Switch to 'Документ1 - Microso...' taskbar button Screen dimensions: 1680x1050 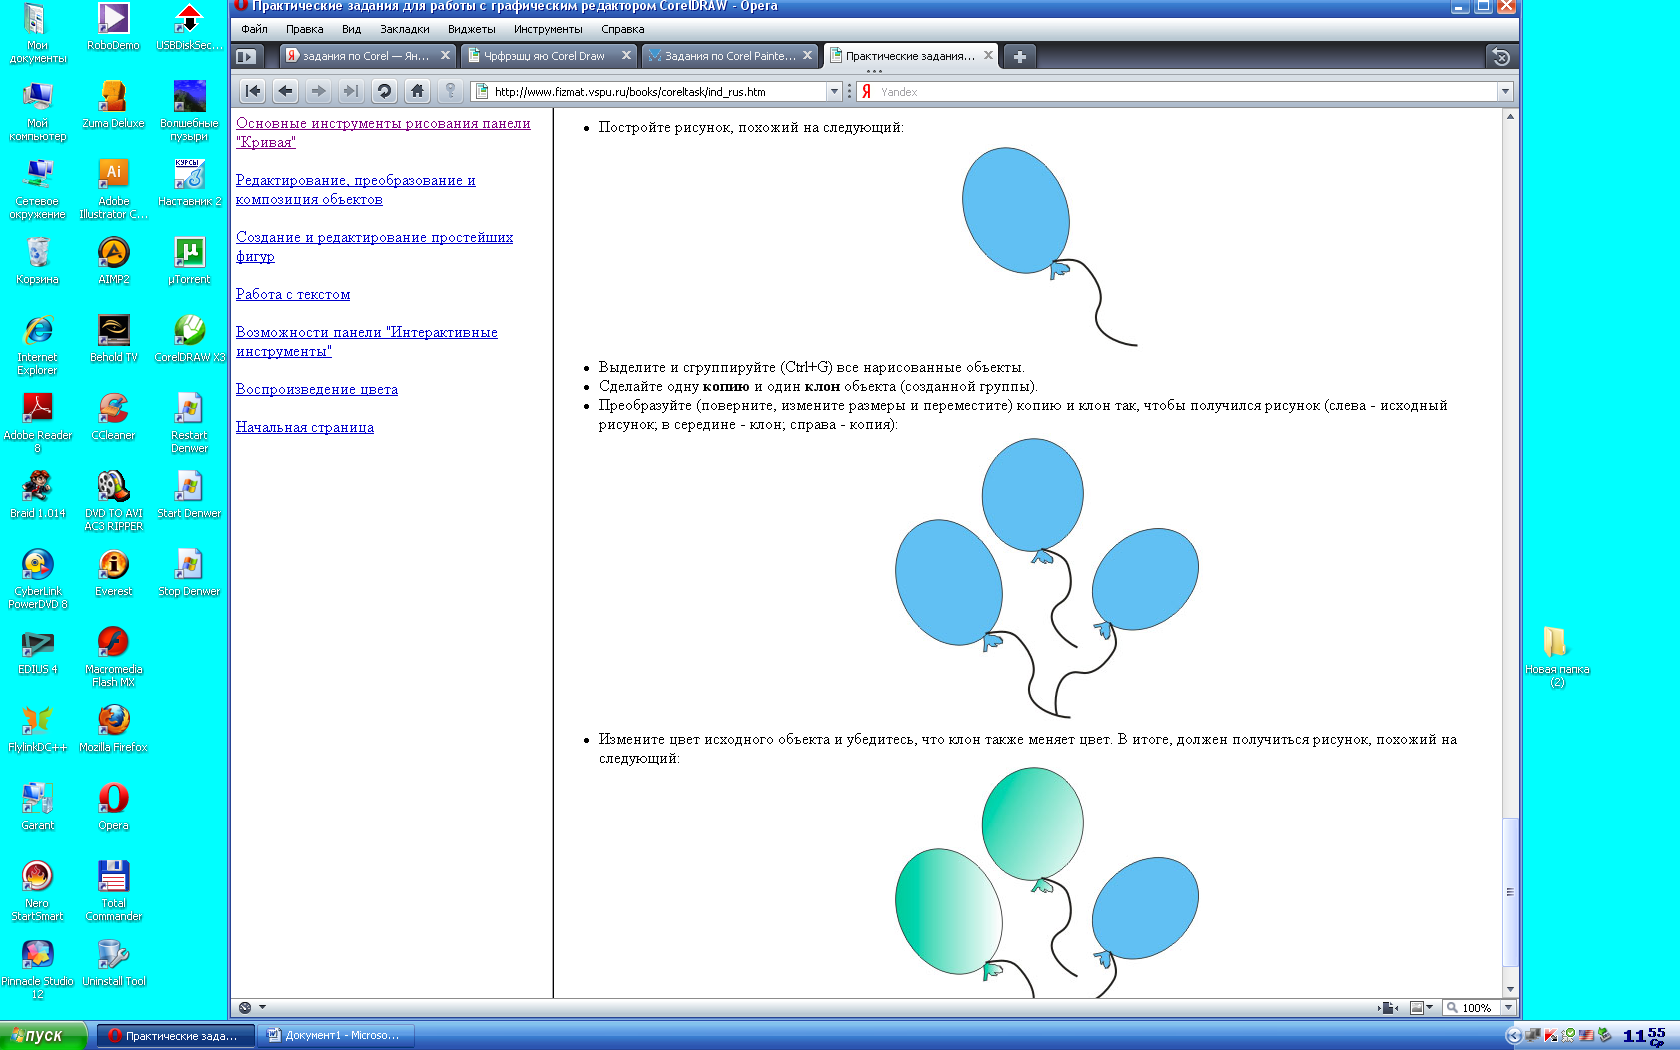click(336, 1035)
